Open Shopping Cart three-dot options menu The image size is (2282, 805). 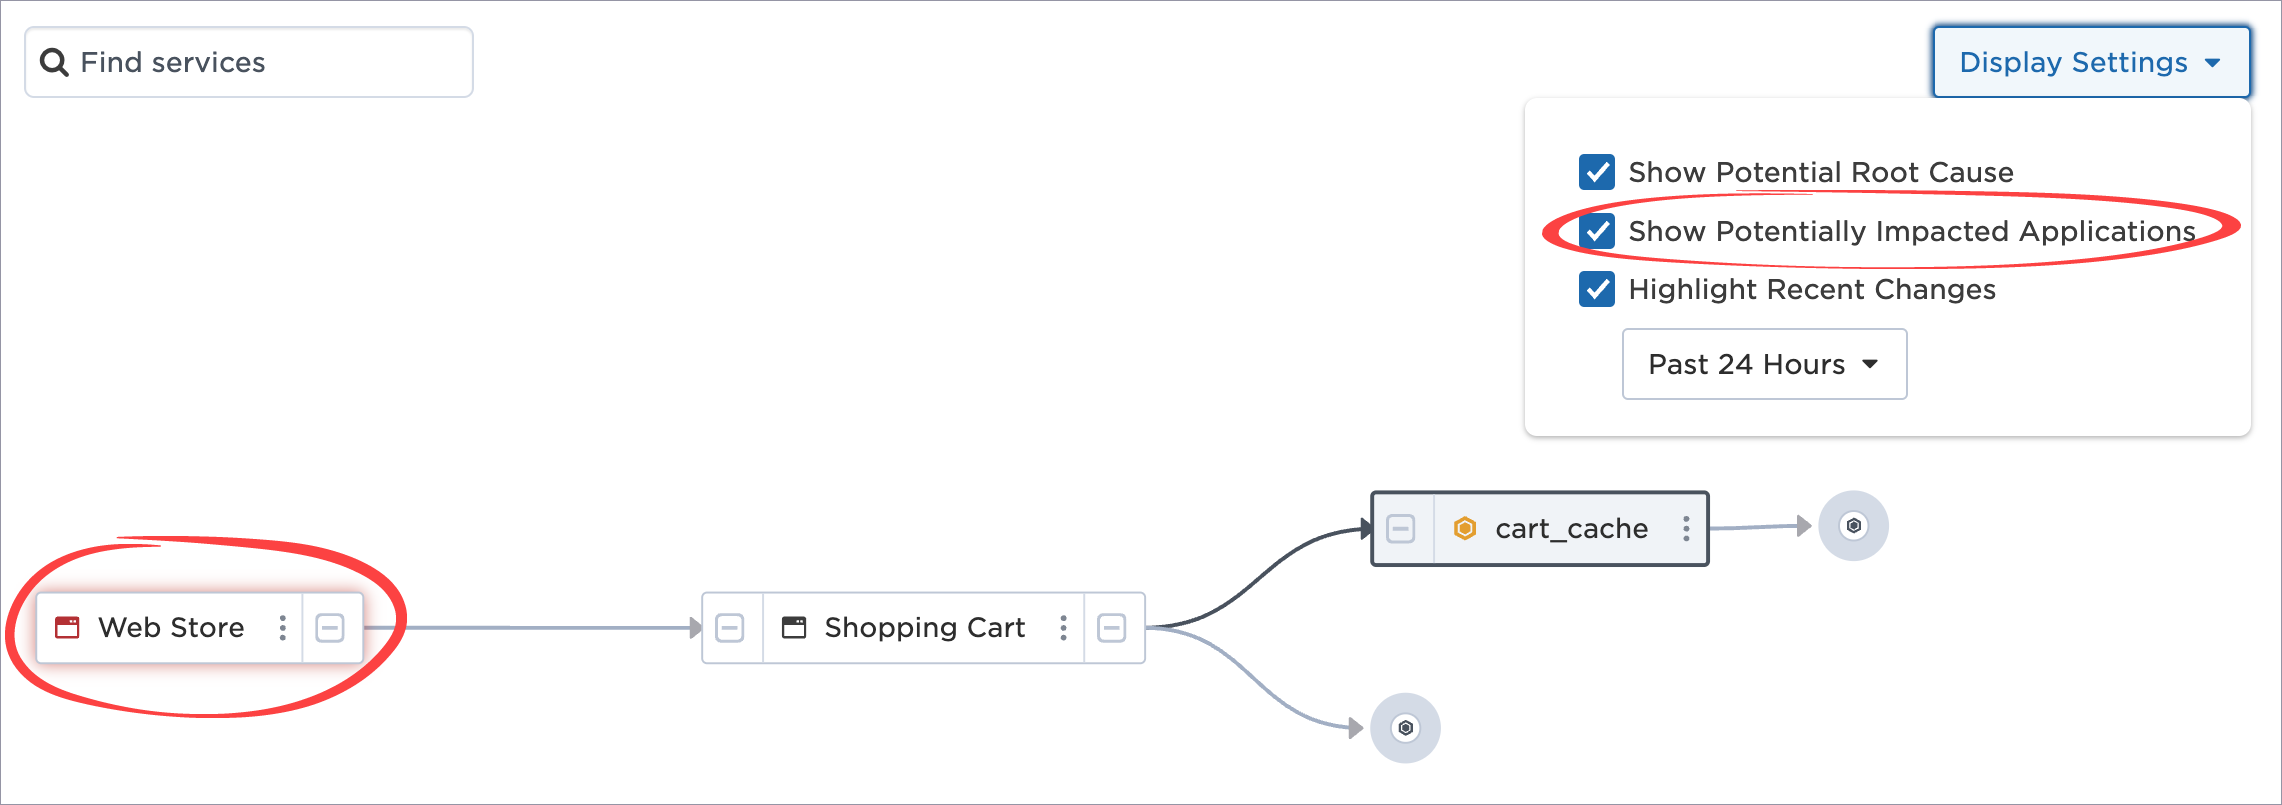tap(1063, 628)
